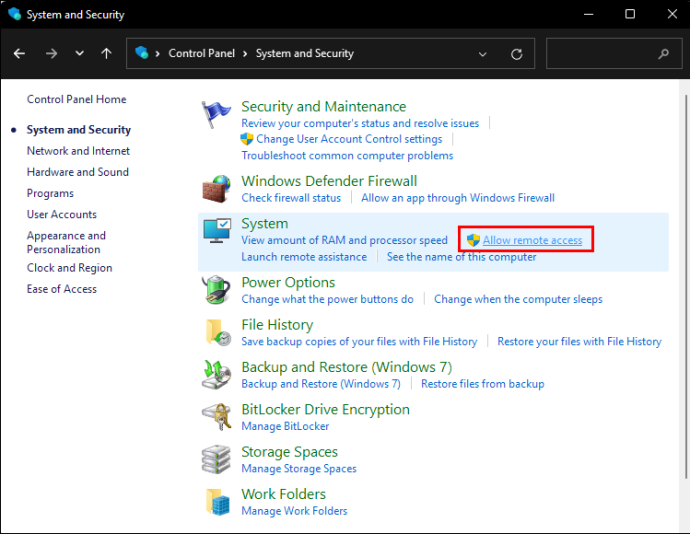Open the File History heading
The width and height of the screenshot is (690, 534).
pos(277,325)
